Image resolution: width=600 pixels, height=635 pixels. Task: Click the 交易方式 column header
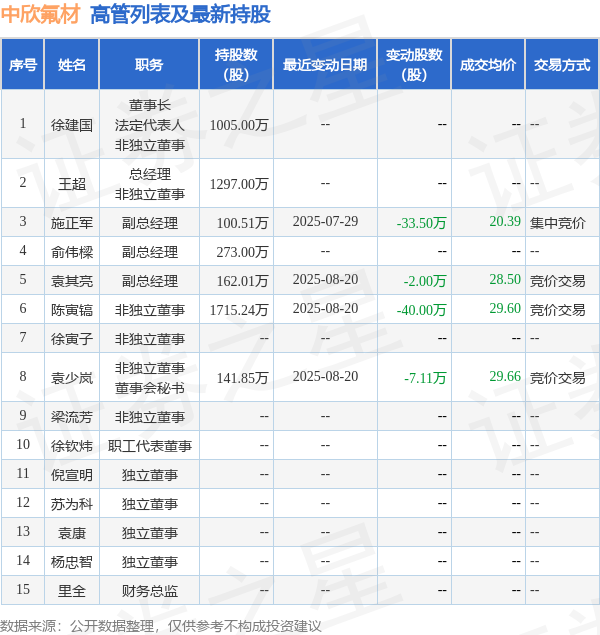pyautogui.click(x=562, y=64)
